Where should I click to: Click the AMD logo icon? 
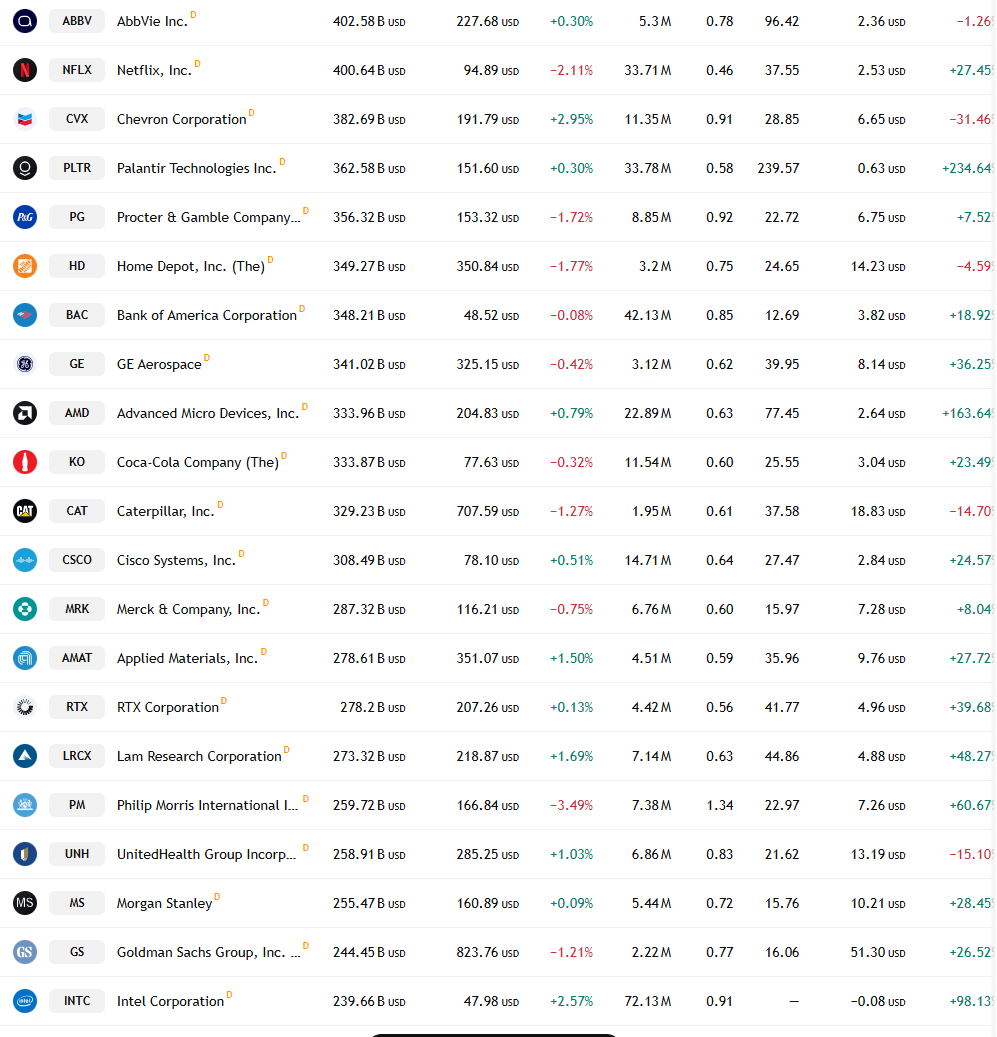point(25,413)
